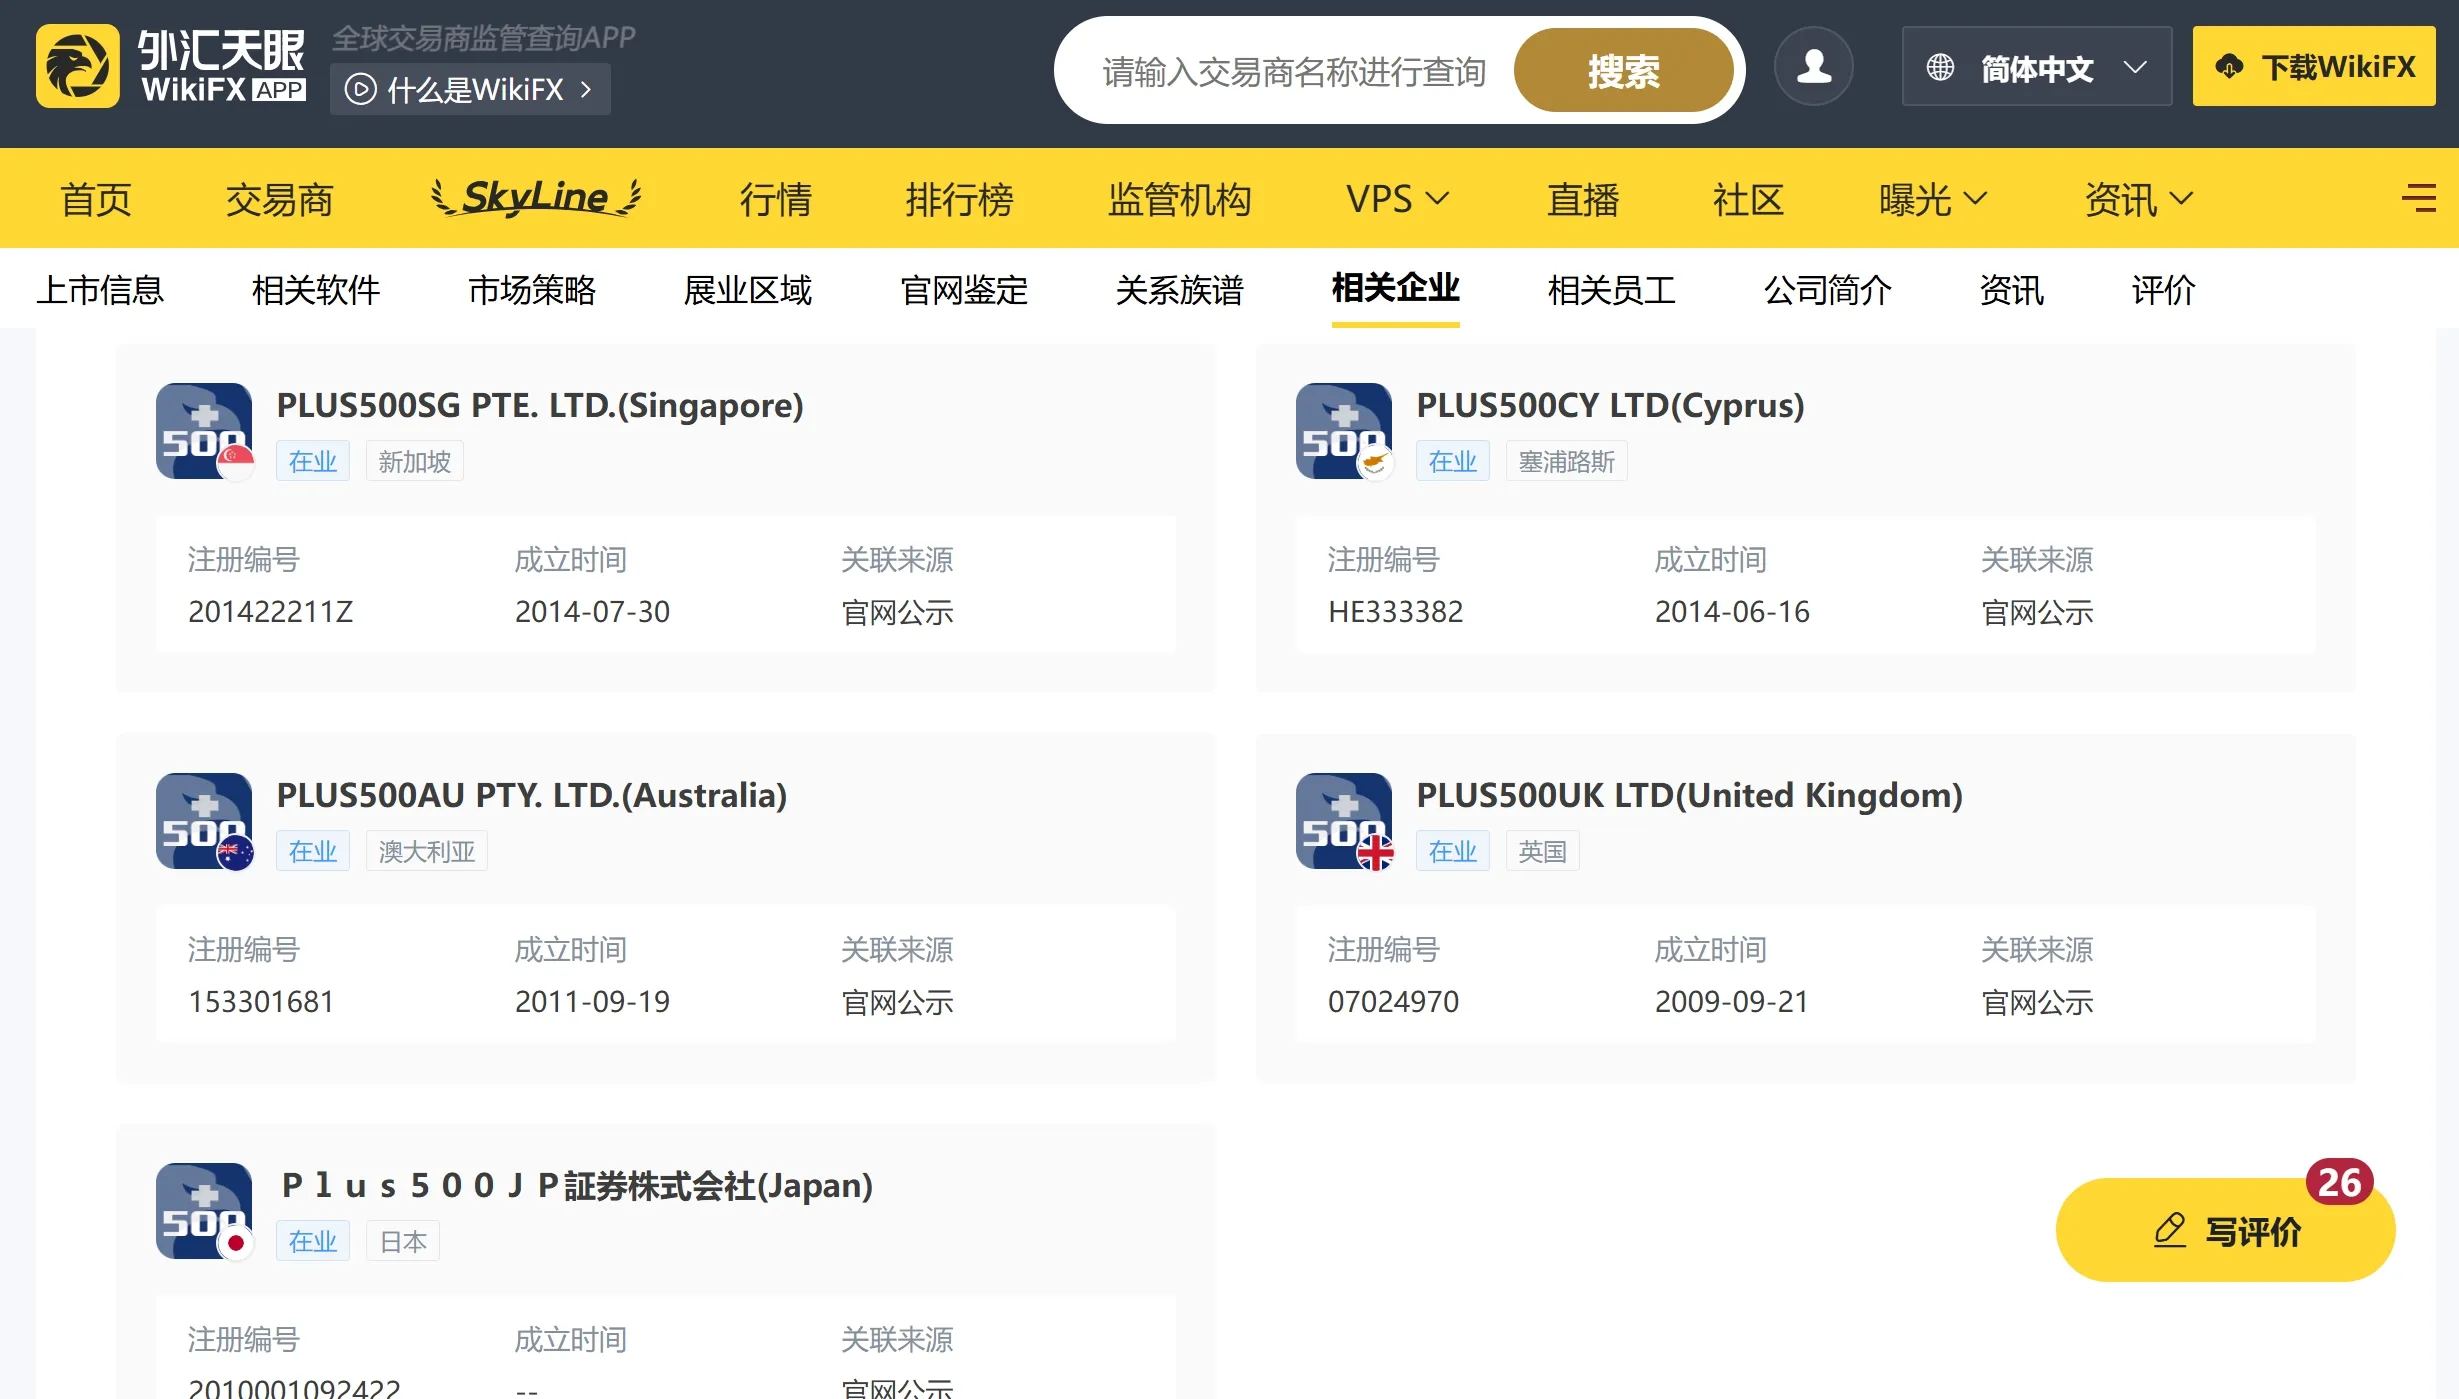Click the Plus500 Cyprus company logo

click(x=1345, y=431)
